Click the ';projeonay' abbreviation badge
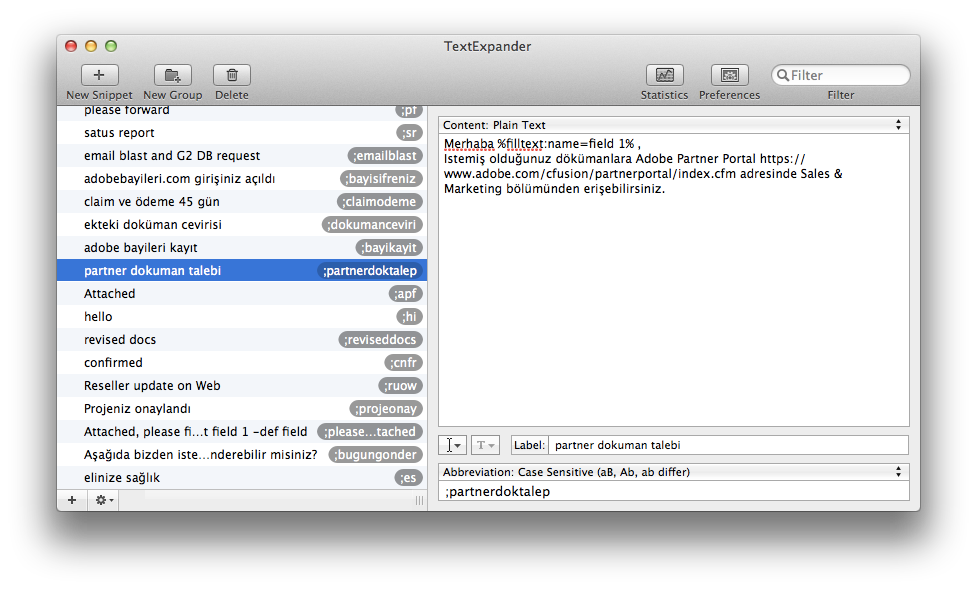This screenshot has height=590, width=977. (x=386, y=409)
